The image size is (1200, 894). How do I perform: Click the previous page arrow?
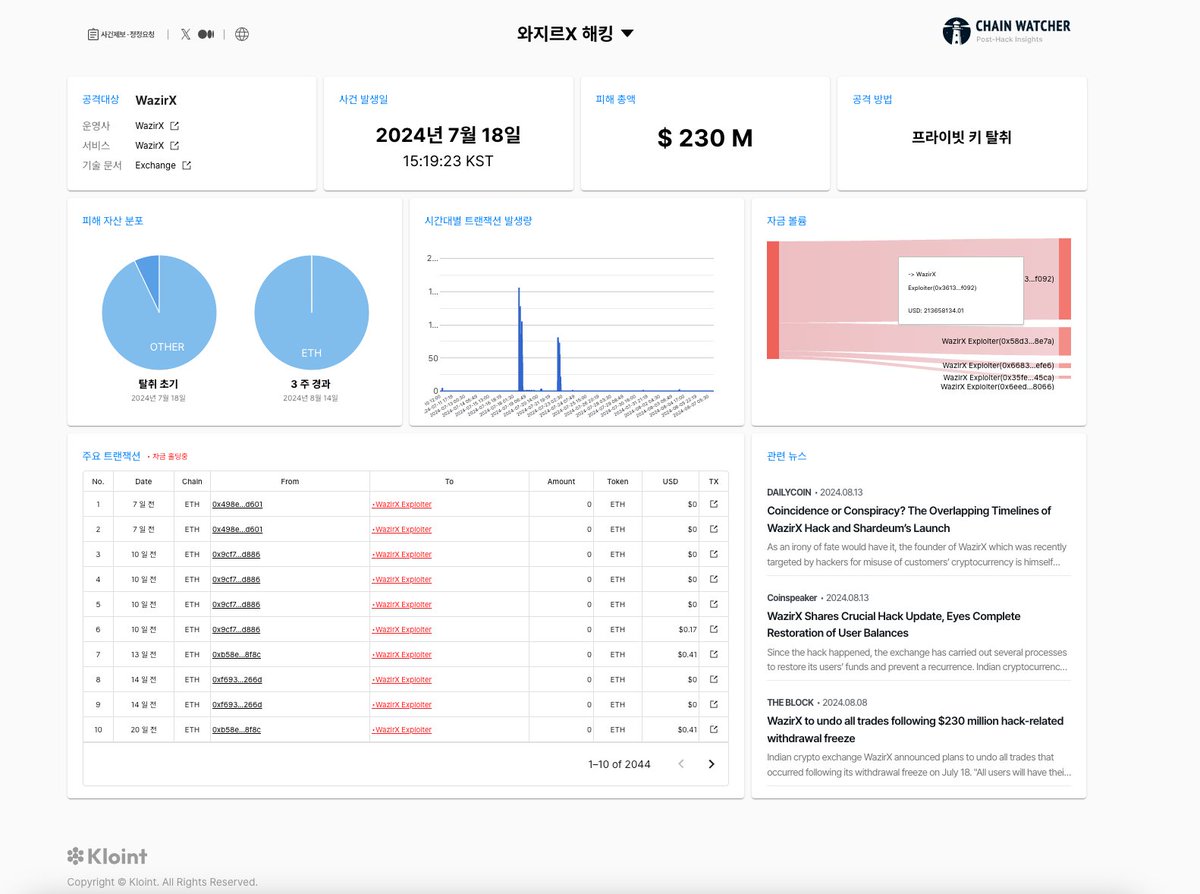[x=681, y=764]
